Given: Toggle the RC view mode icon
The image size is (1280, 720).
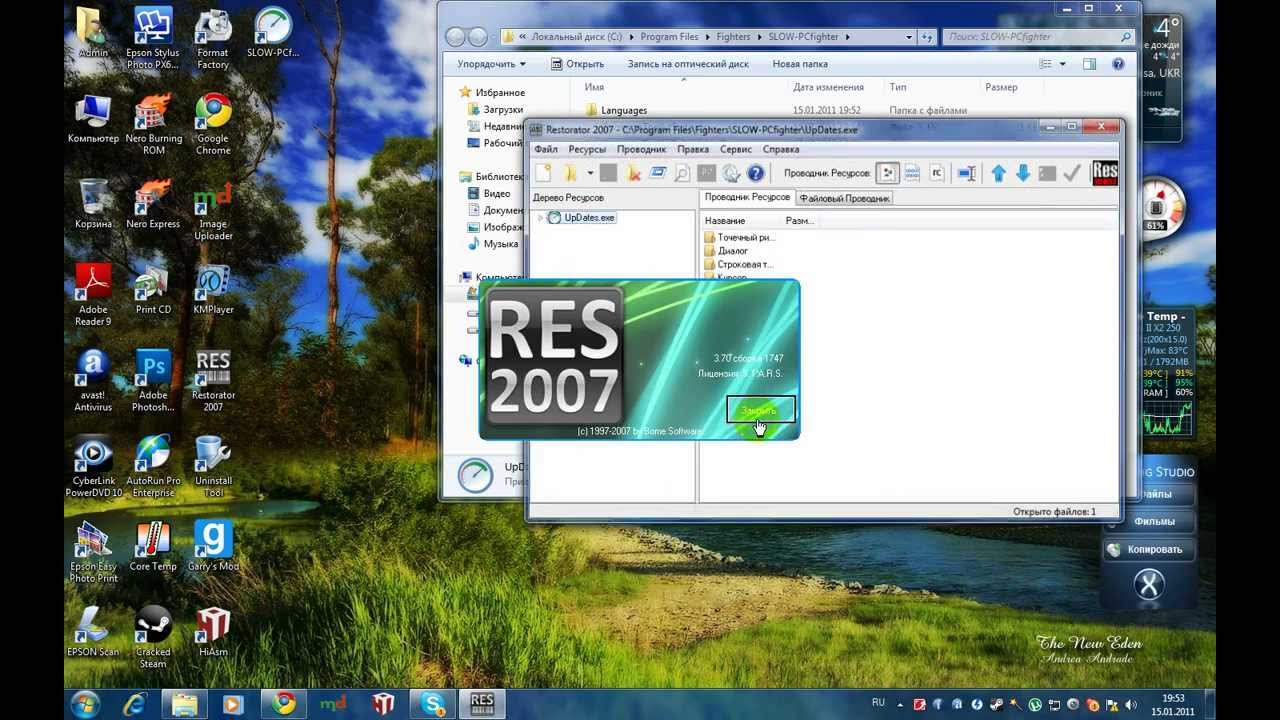Looking at the screenshot, I should 937,173.
